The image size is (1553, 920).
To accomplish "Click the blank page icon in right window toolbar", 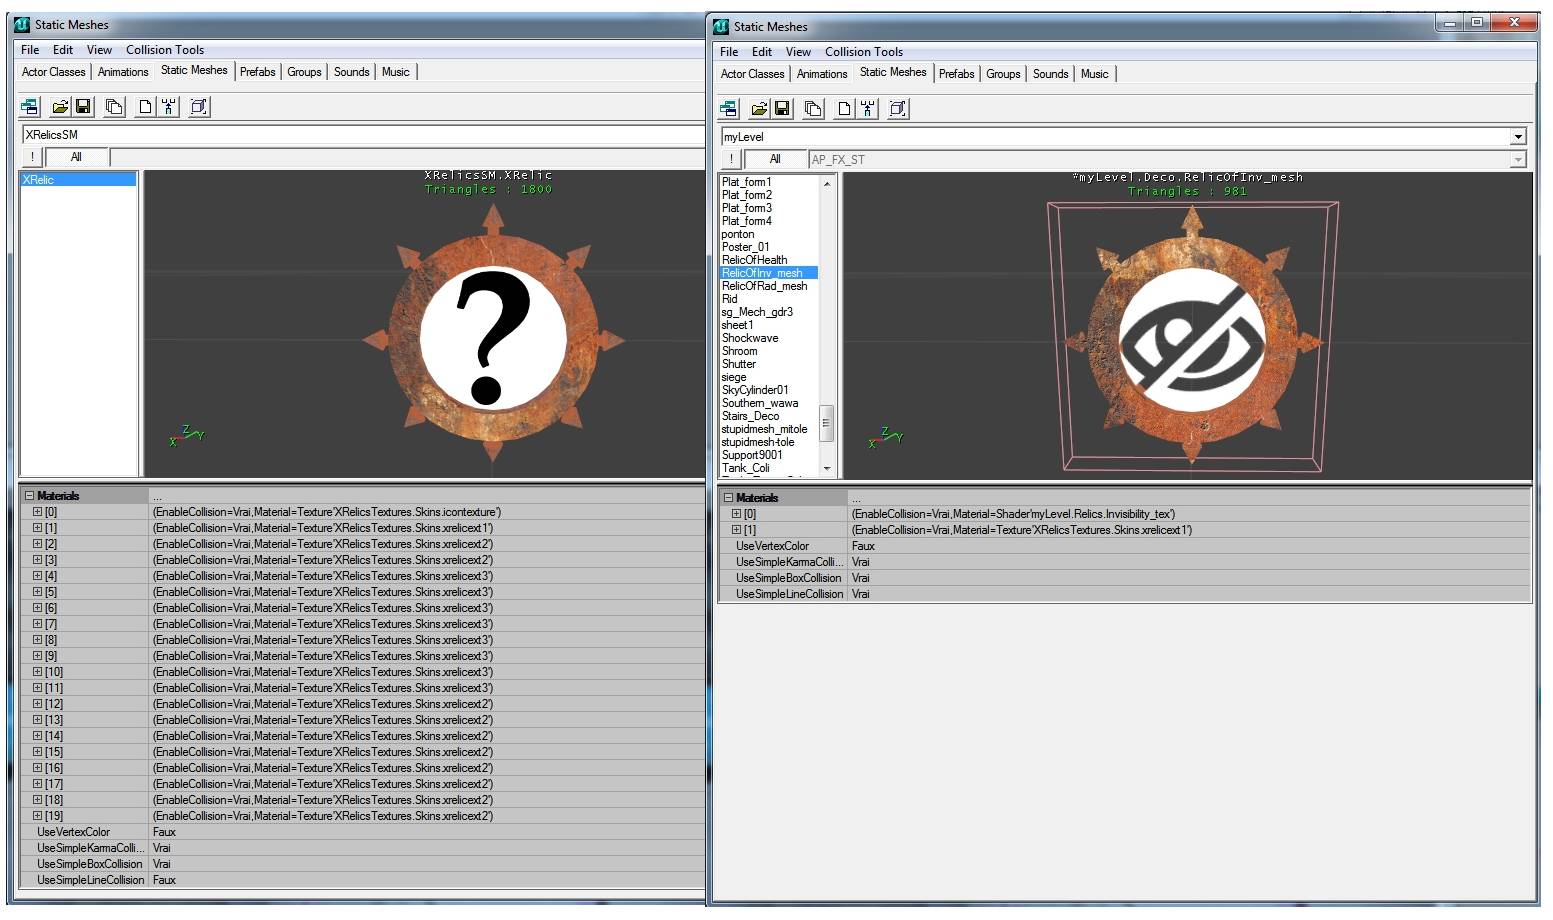I will tap(845, 109).
